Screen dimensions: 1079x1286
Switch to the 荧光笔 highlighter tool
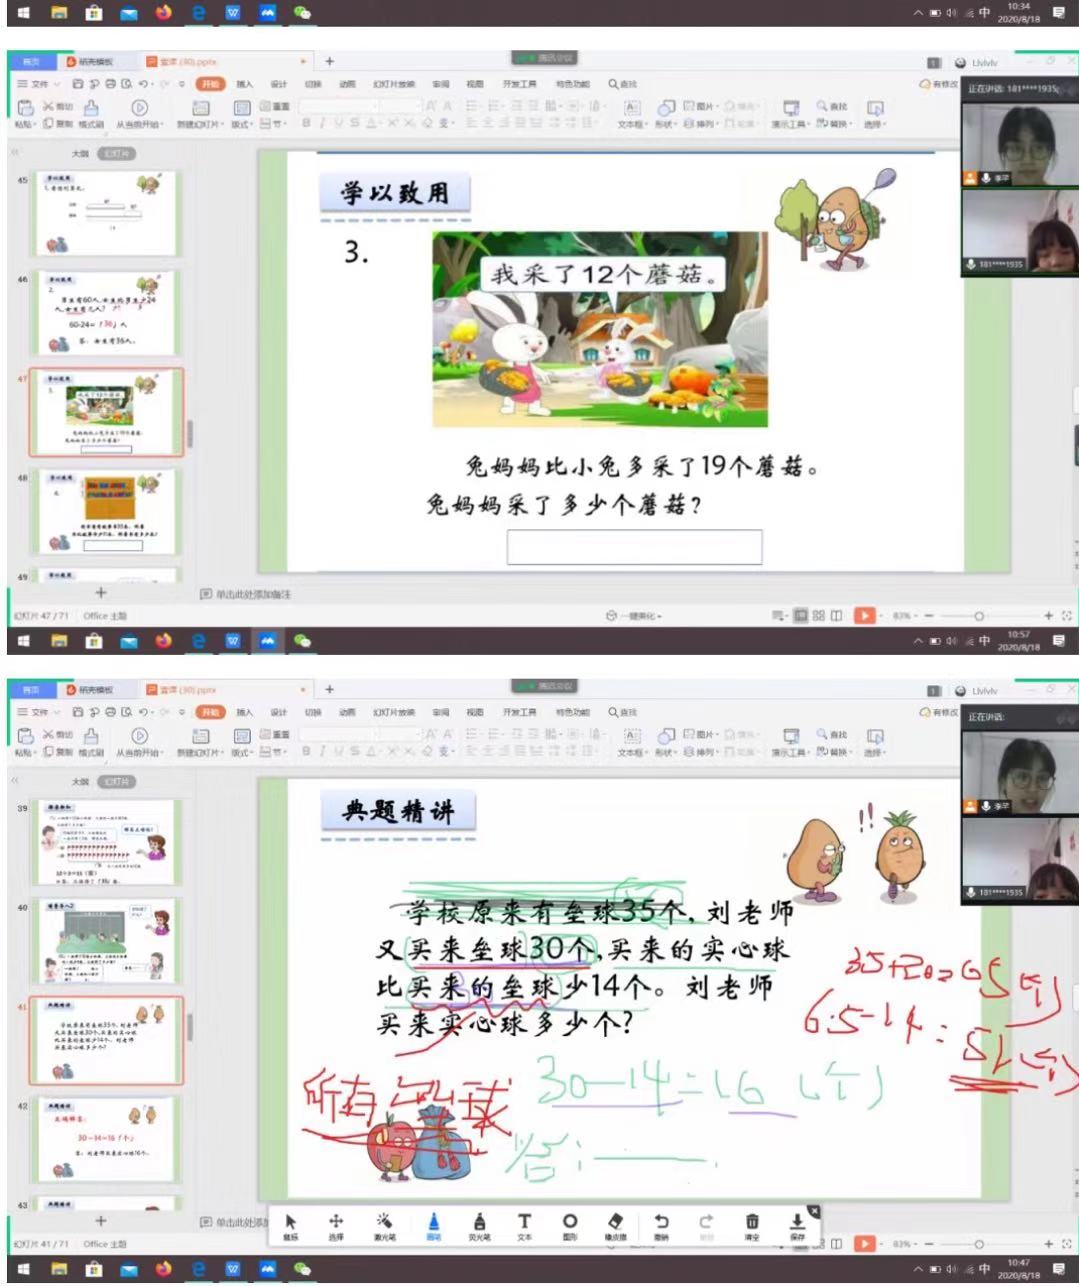point(479,1225)
